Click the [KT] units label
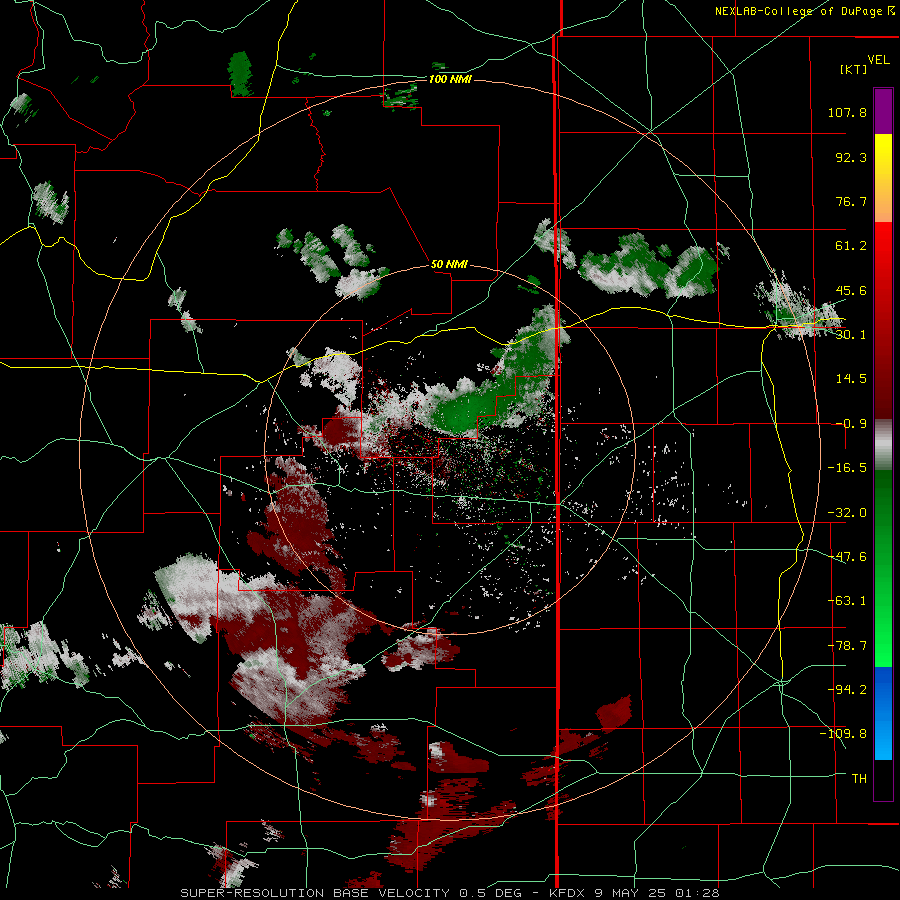The width and height of the screenshot is (900, 900). click(854, 69)
